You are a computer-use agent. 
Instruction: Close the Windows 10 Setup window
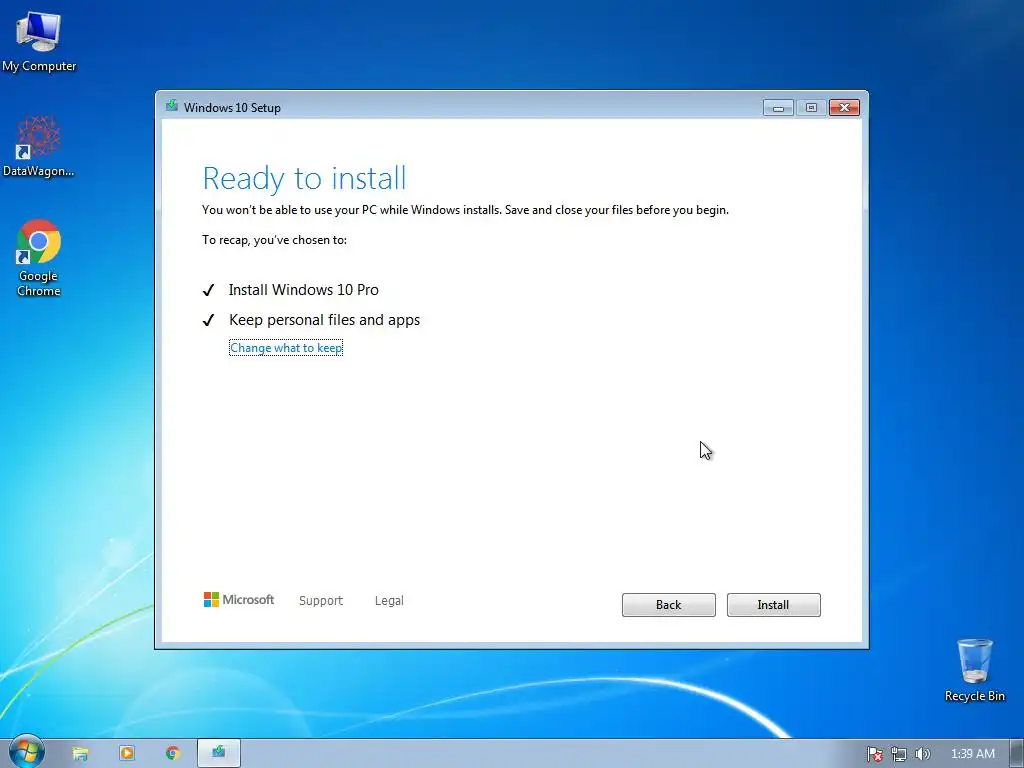point(844,108)
